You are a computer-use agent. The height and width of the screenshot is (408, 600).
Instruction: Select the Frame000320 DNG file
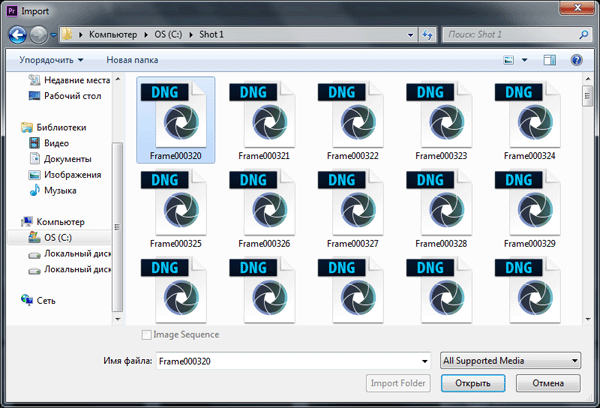(x=176, y=120)
